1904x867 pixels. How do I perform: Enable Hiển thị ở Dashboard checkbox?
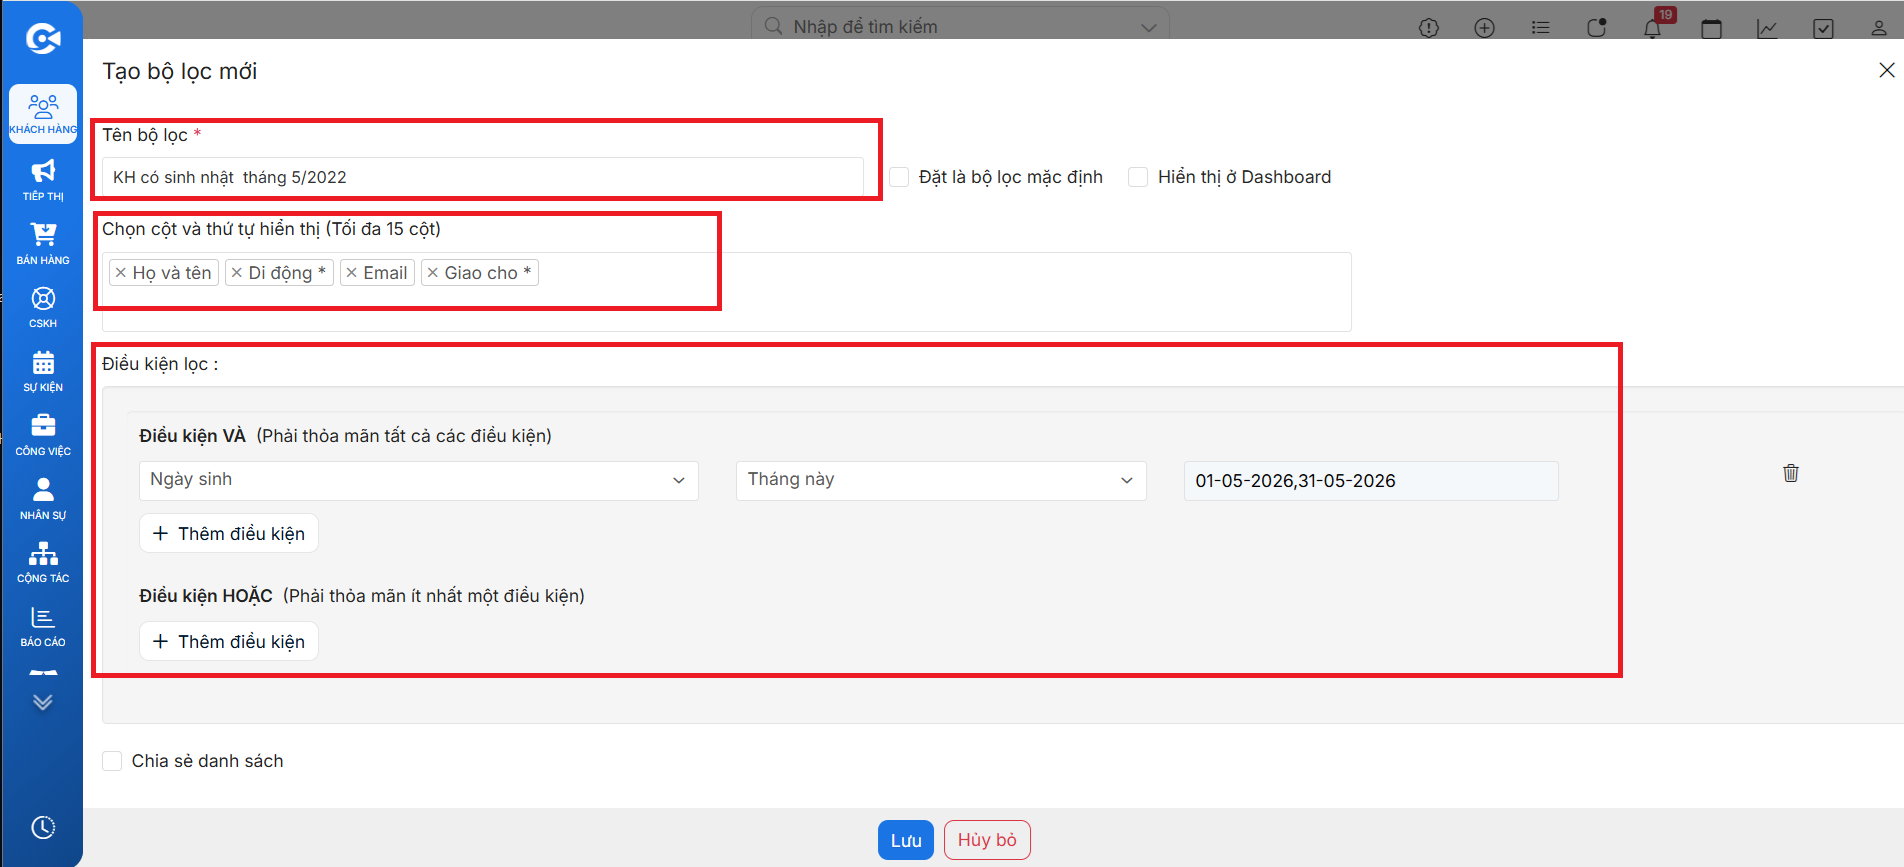tap(1138, 177)
